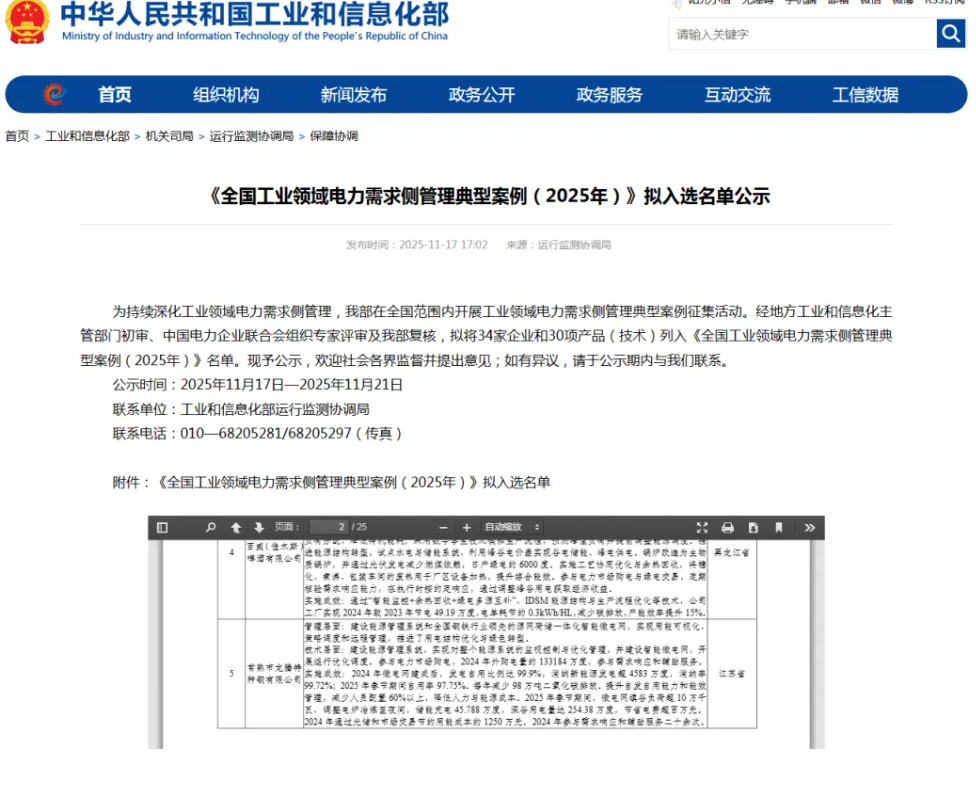
Task: Open the 组织机构 navigation menu
Action: [226, 95]
